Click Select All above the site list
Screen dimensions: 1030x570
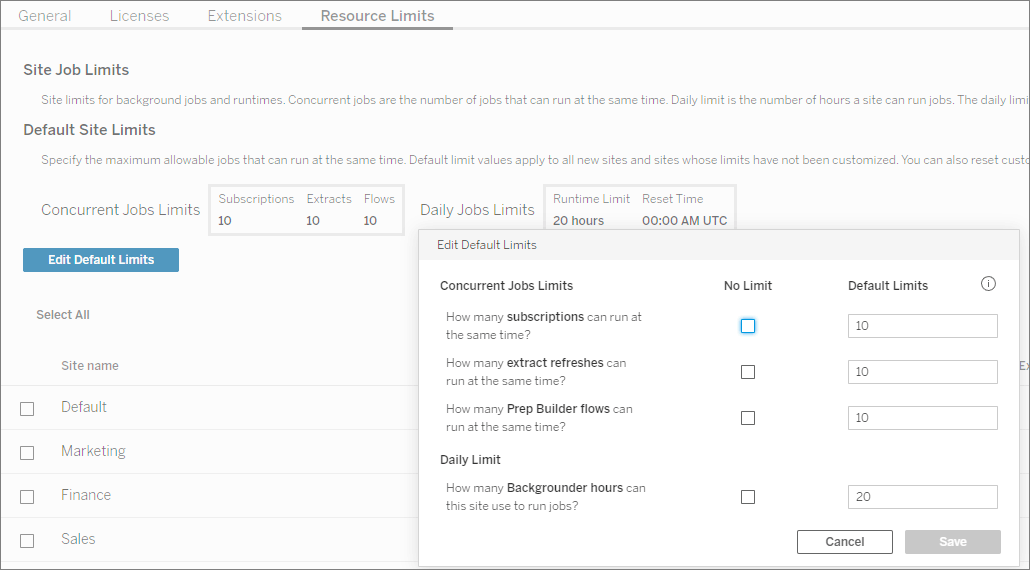tap(62, 315)
